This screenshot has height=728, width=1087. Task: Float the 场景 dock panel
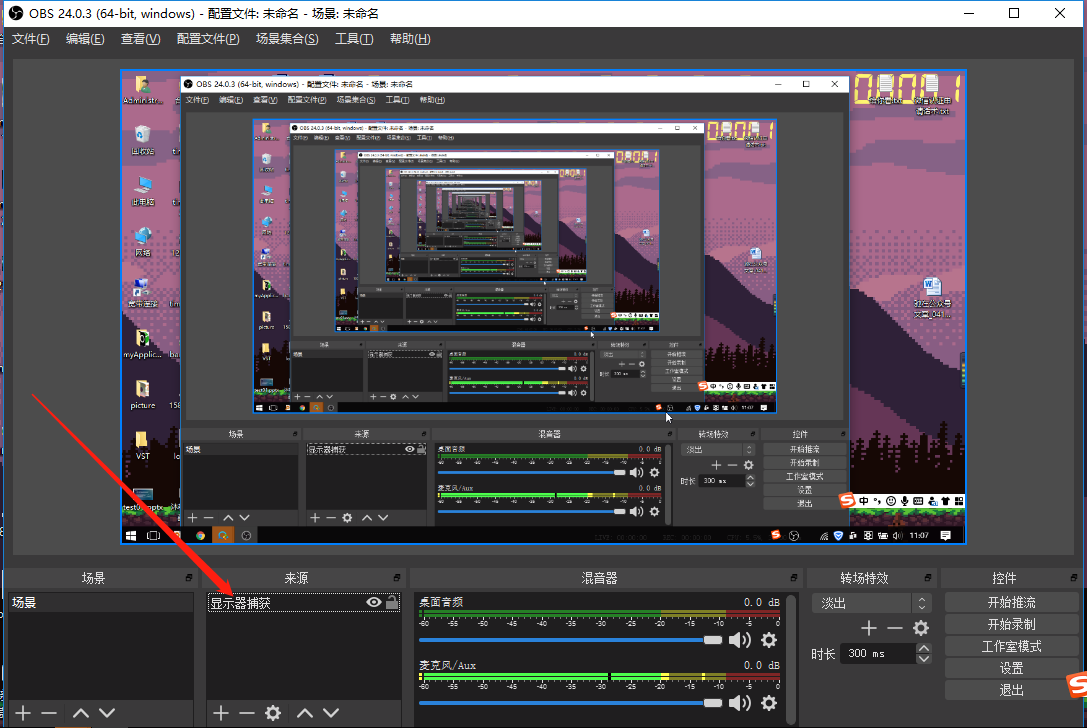[189, 578]
